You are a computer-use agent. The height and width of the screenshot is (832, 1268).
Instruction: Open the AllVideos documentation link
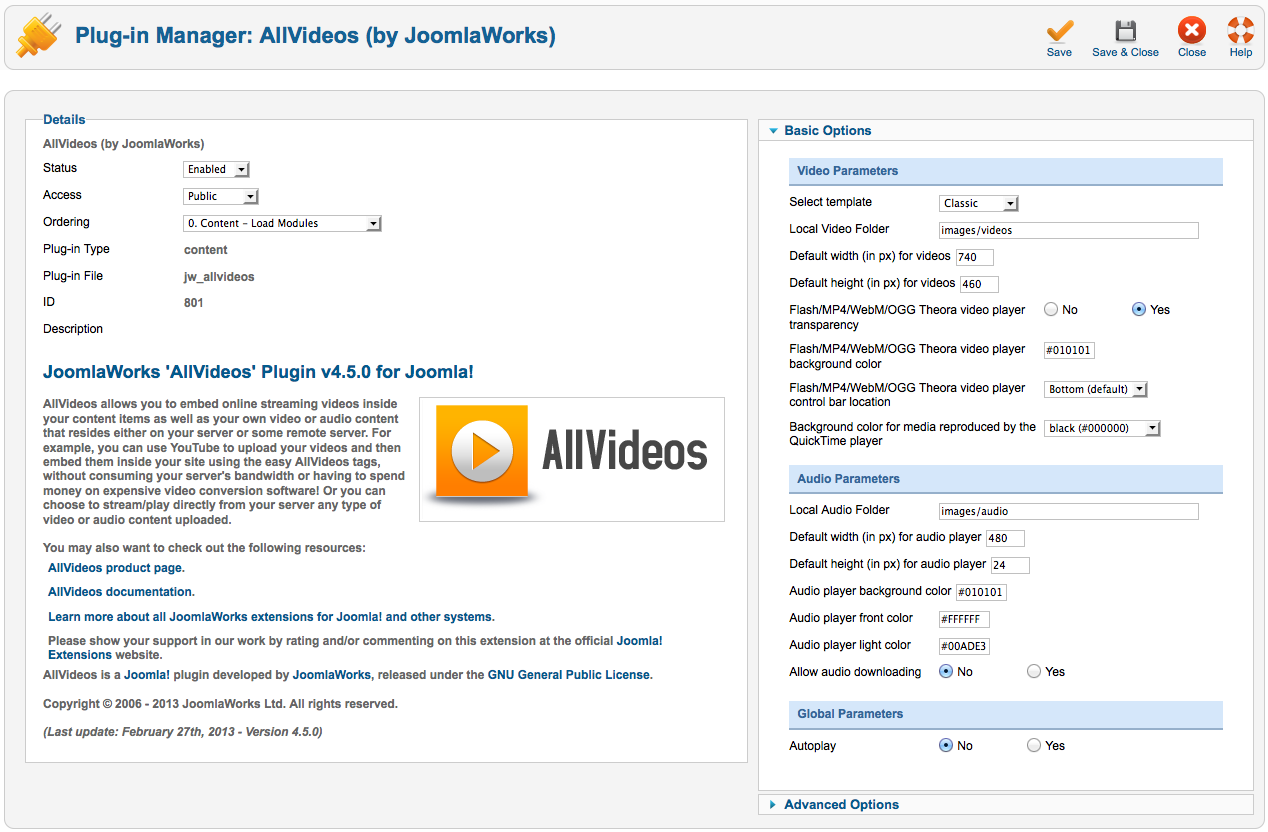[x=121, y=592]
